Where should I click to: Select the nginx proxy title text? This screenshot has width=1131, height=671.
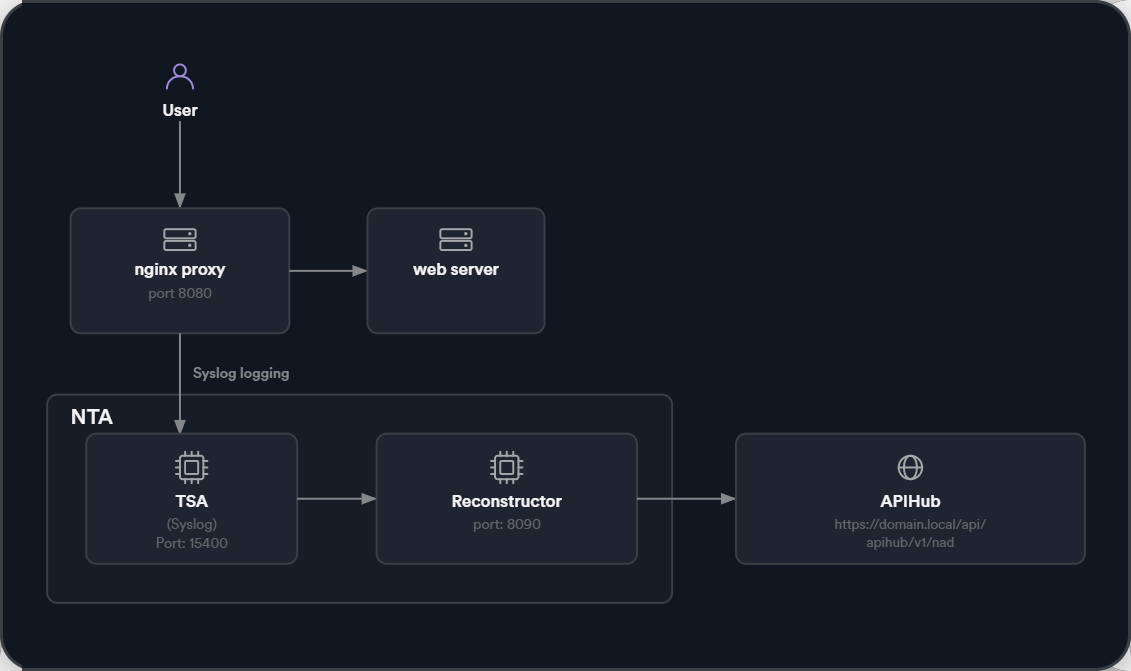[x=180, y=270]
